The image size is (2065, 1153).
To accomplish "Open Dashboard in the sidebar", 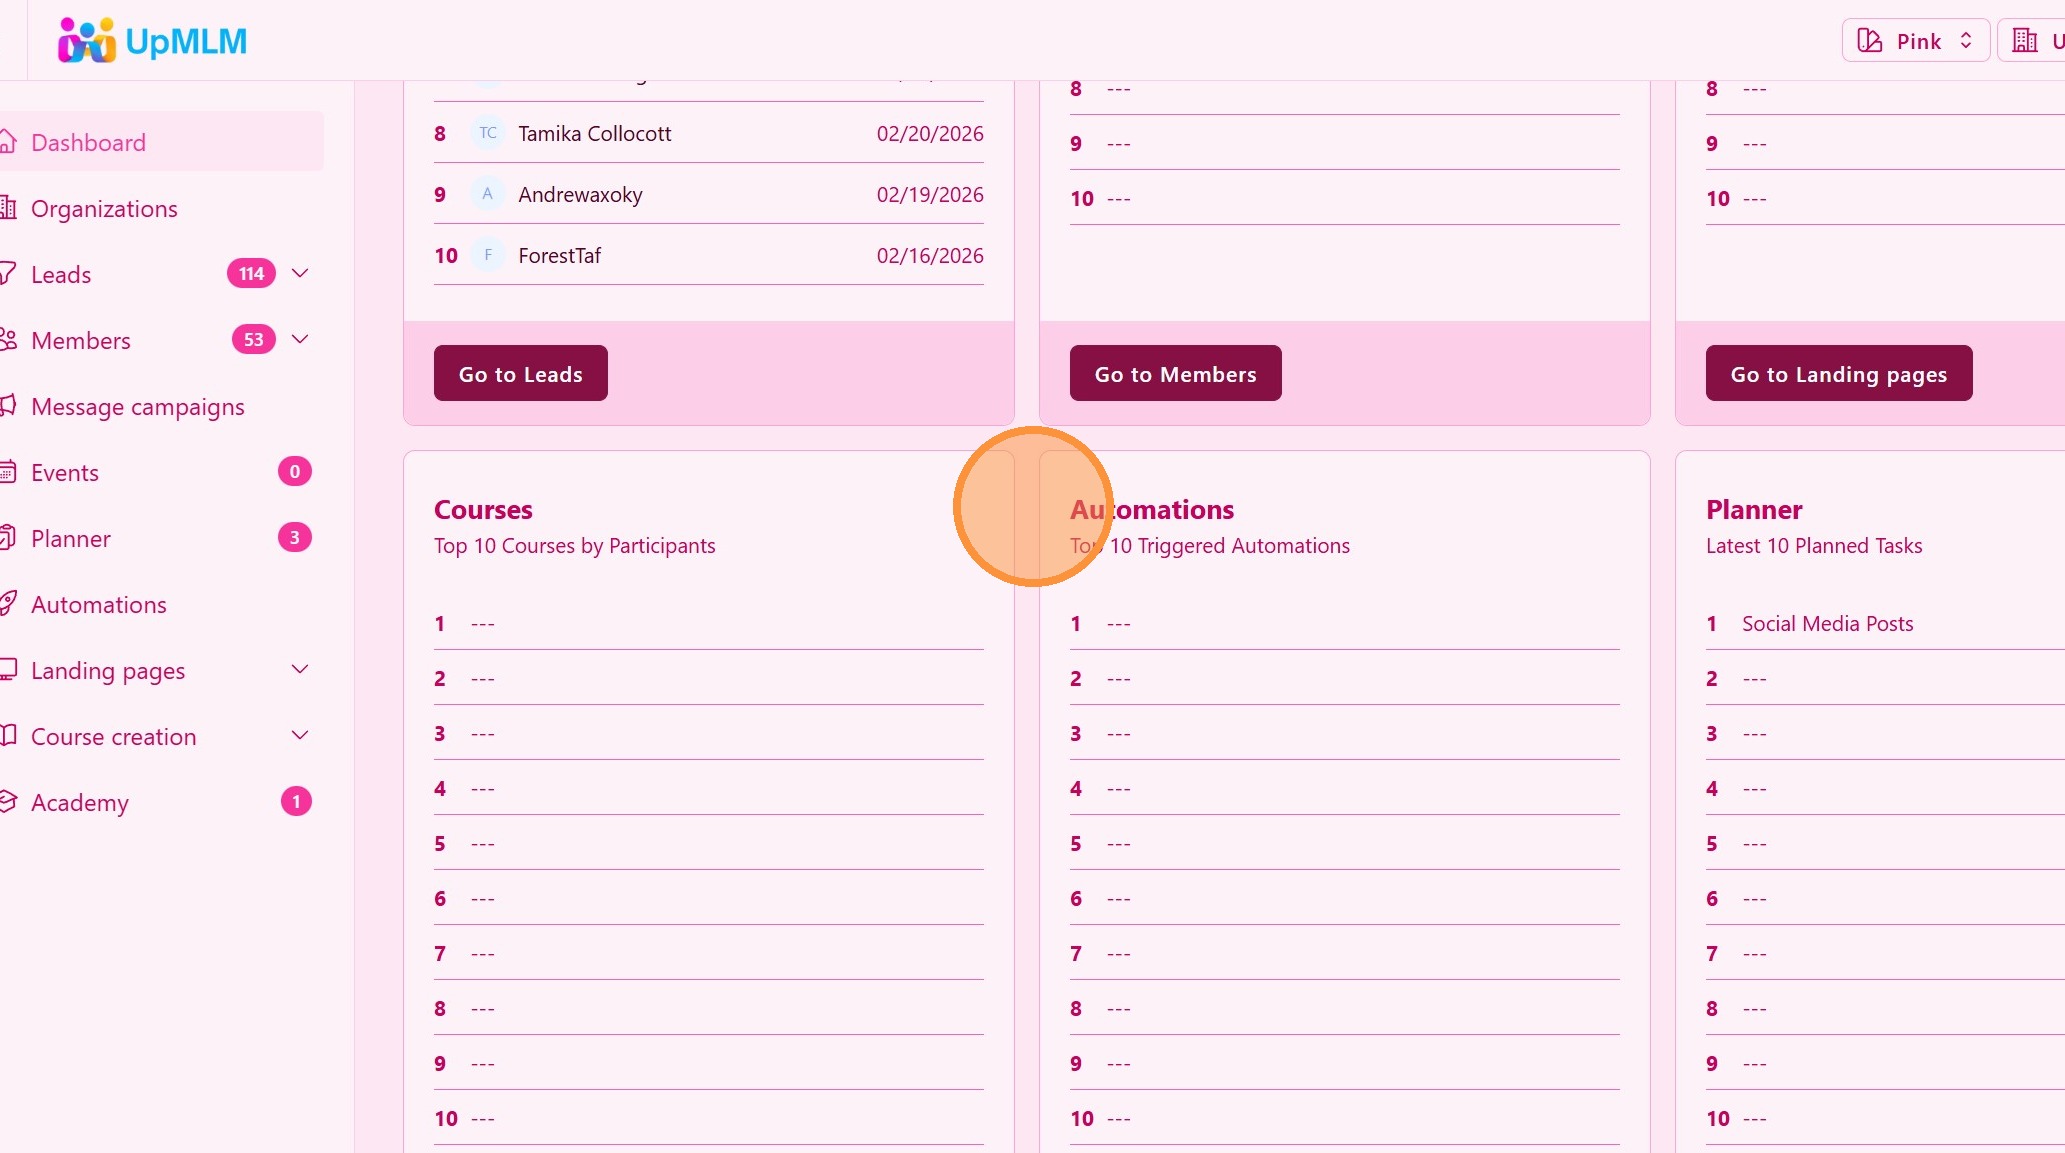I will 88,142.
